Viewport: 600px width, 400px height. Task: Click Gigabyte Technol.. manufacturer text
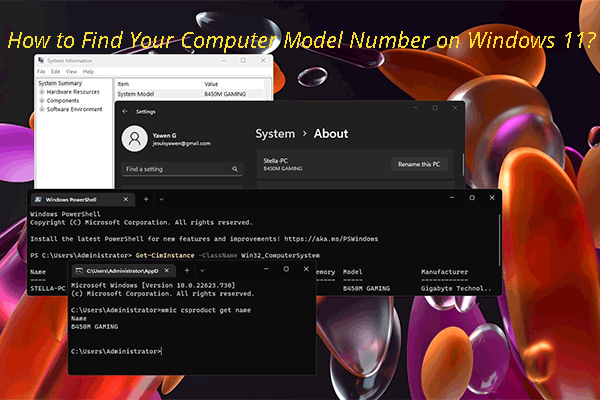point(456,288)
